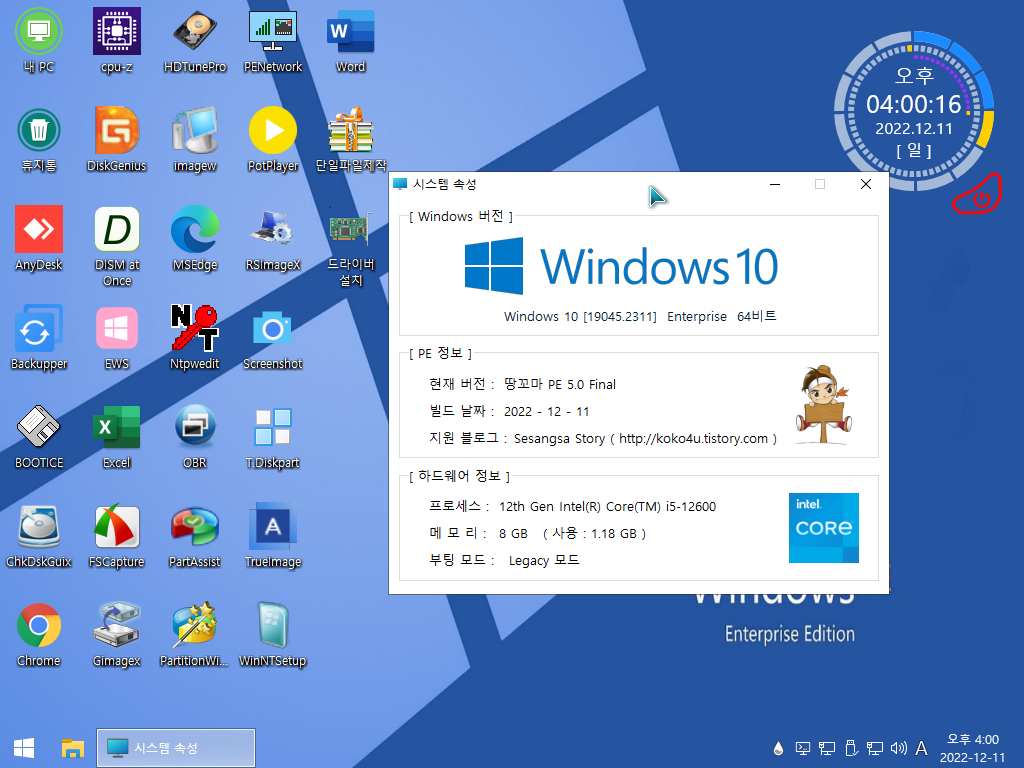1024x768 pixels.
Task: Click the build date 2022 - 12 - 11
Action: [547, 411]
